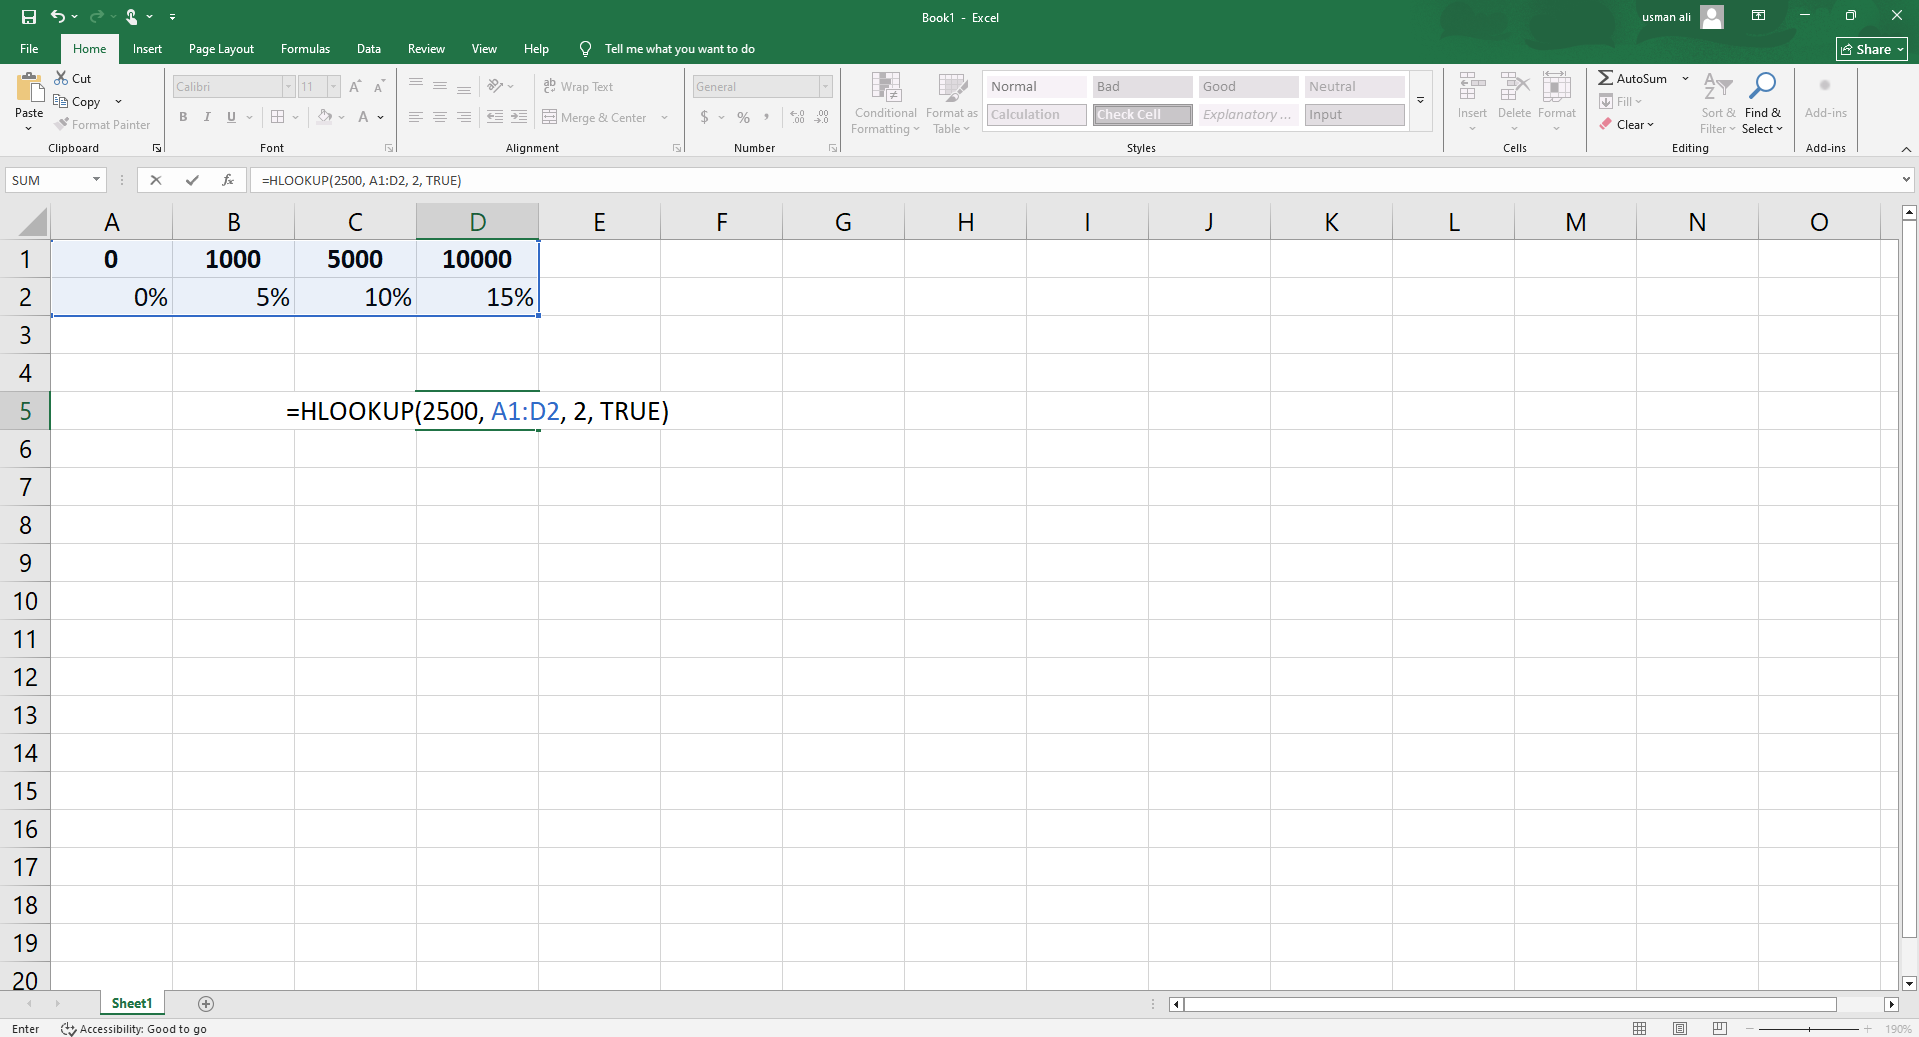The height and width of the screenshot is (1037, 1919).
Task: Decrease font size with small A icon
Action: (x=379, y=87)
